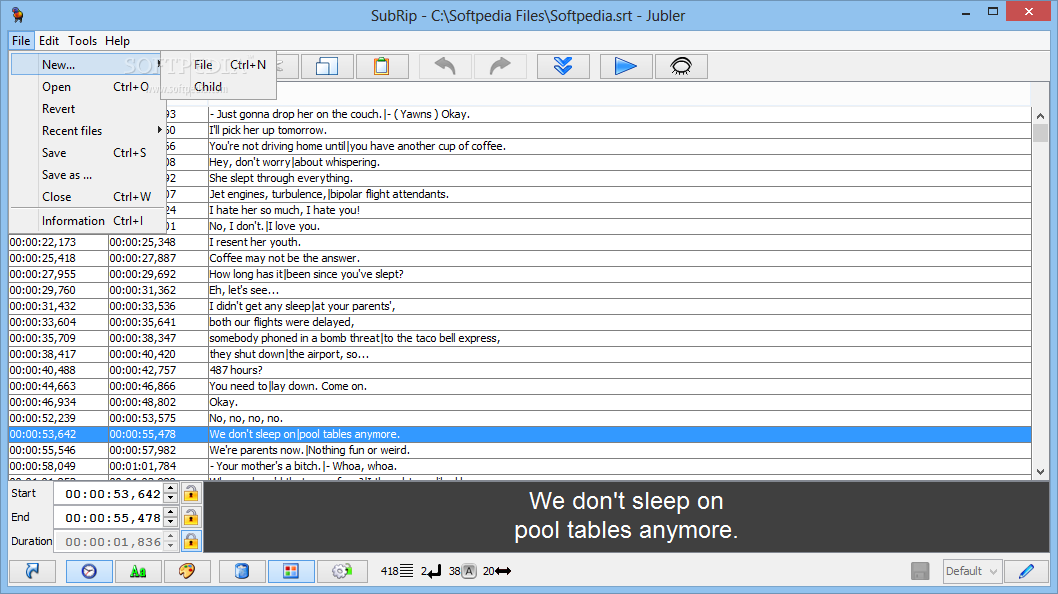Choose Save as ... from the File menu
This screenshot has height=594, width=1058.
86,175
